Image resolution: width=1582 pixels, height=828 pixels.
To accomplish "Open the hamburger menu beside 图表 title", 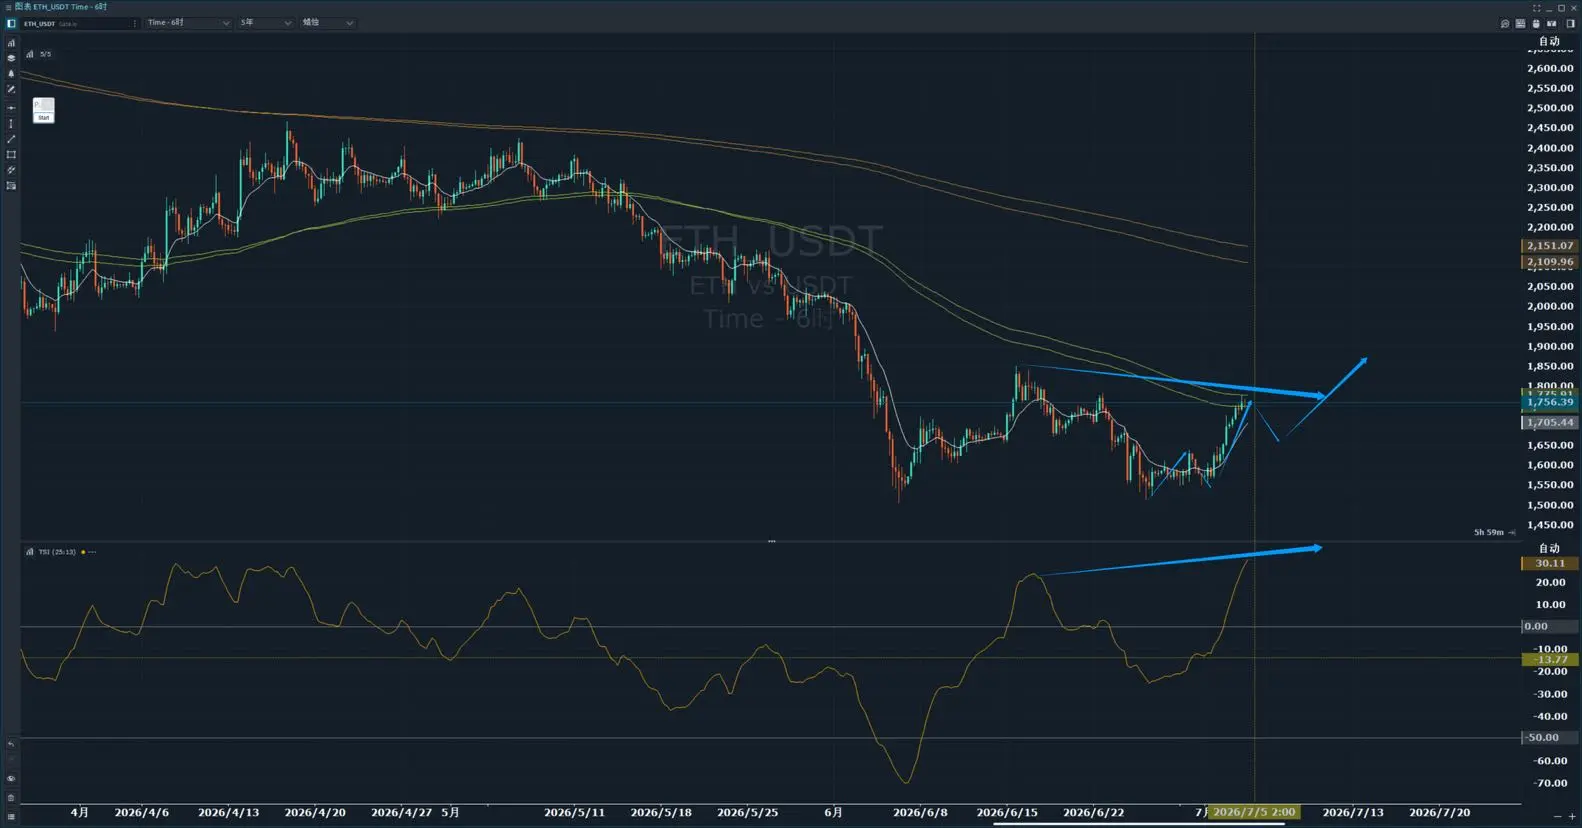I will pyautogui.click(x=9, y=7).
